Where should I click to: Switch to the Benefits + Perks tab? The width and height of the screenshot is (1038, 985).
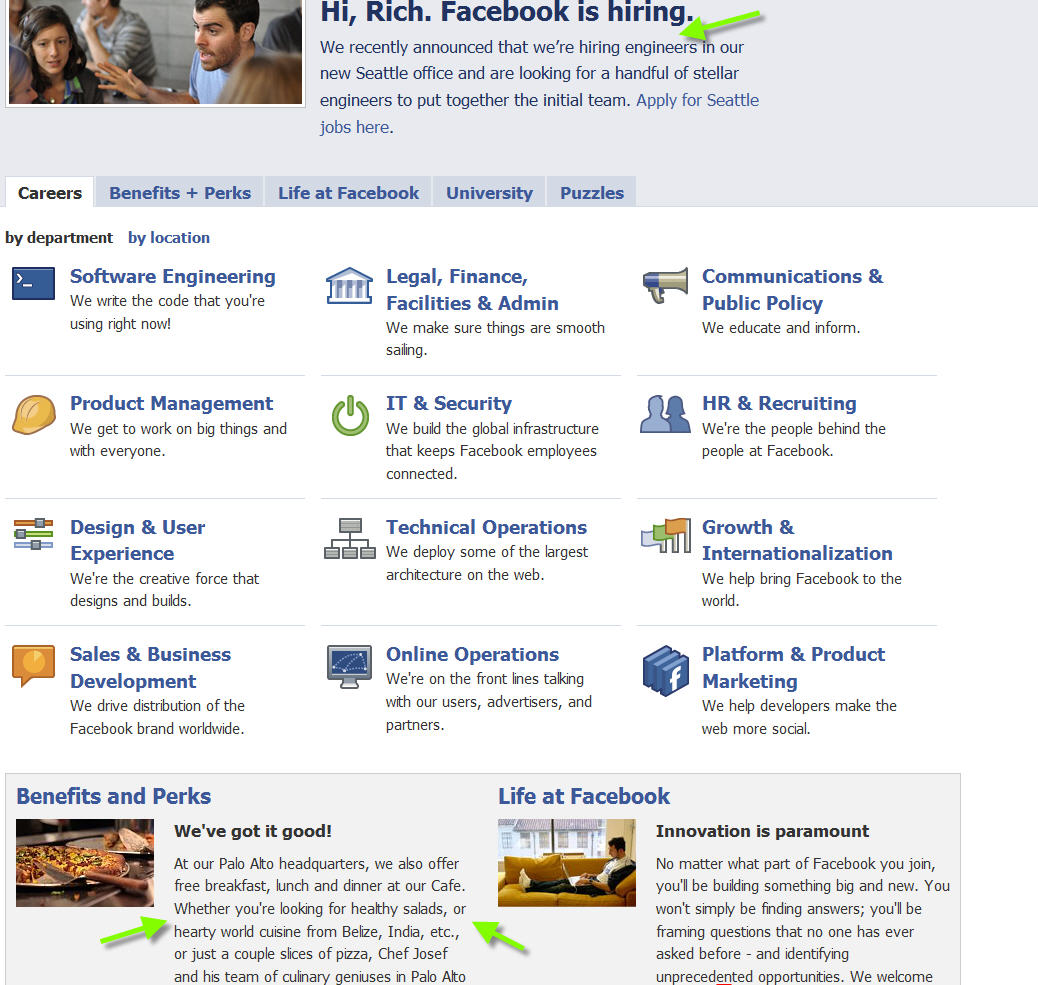(x=180, y=193)
